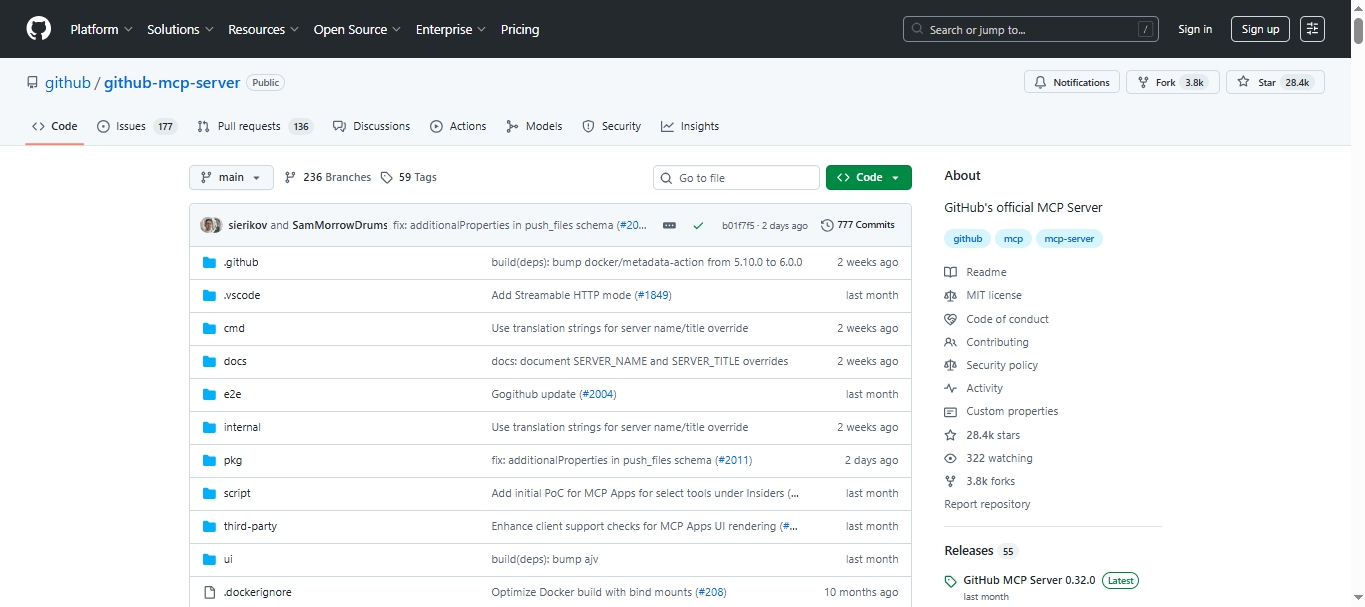This screenshot has height=607, width=1365.
Task: Open the command palette icon top right
Action: coord(1312,29)
